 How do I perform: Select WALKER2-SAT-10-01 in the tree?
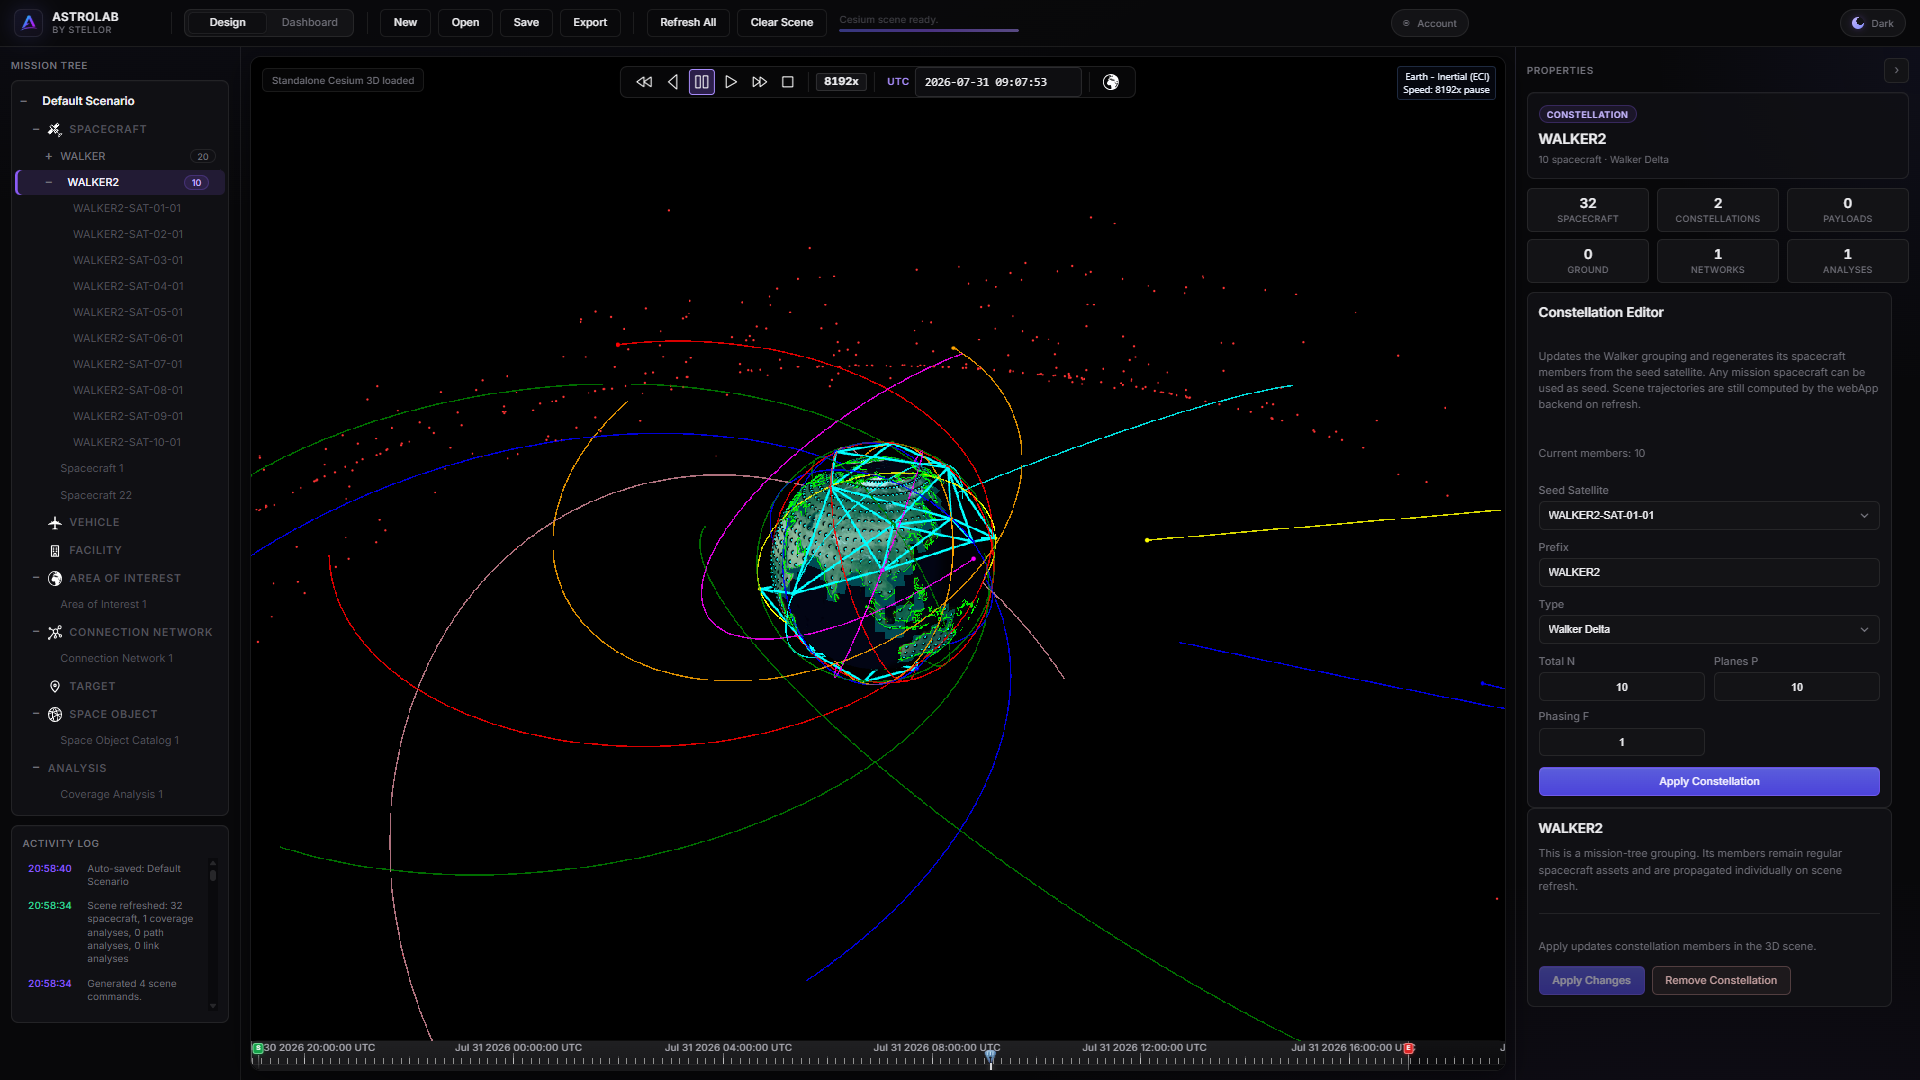[127, 443]
